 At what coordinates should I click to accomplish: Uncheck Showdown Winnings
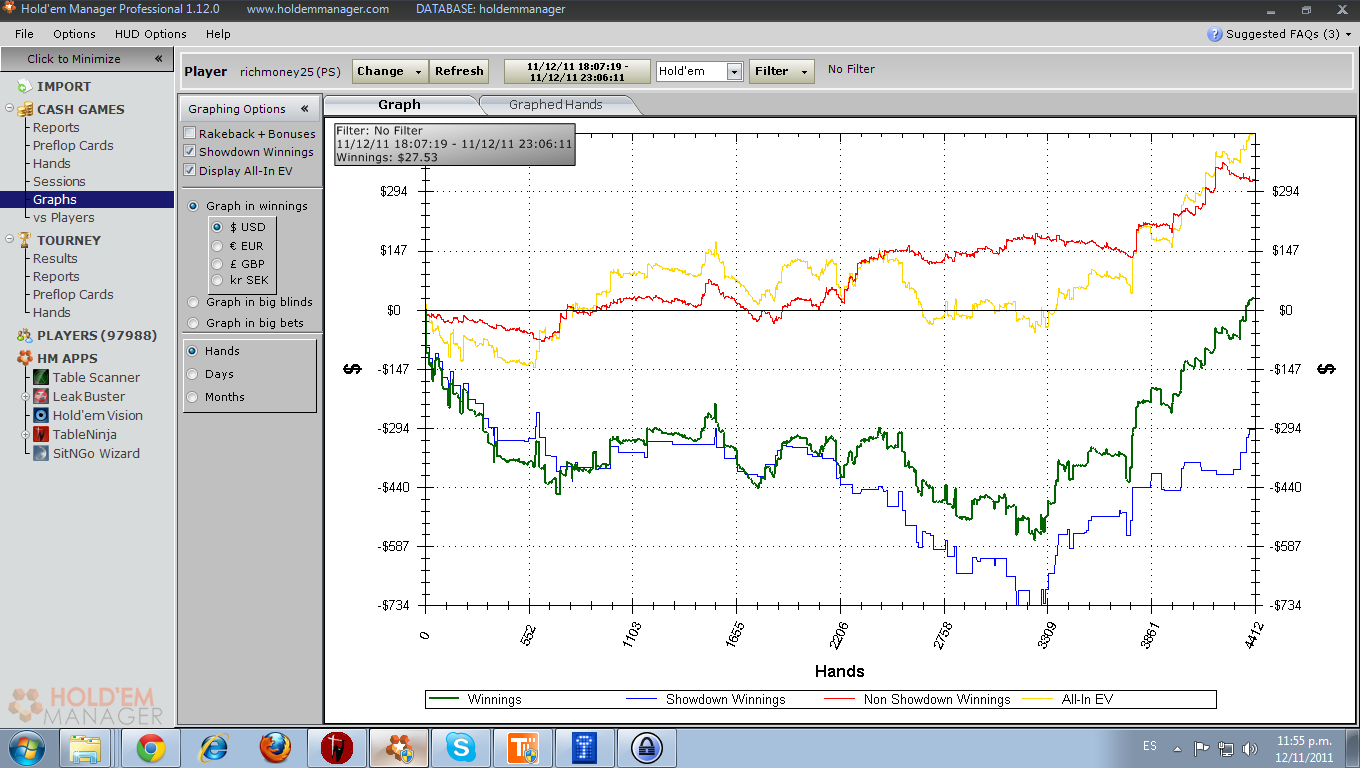click(x=190, y=152)
